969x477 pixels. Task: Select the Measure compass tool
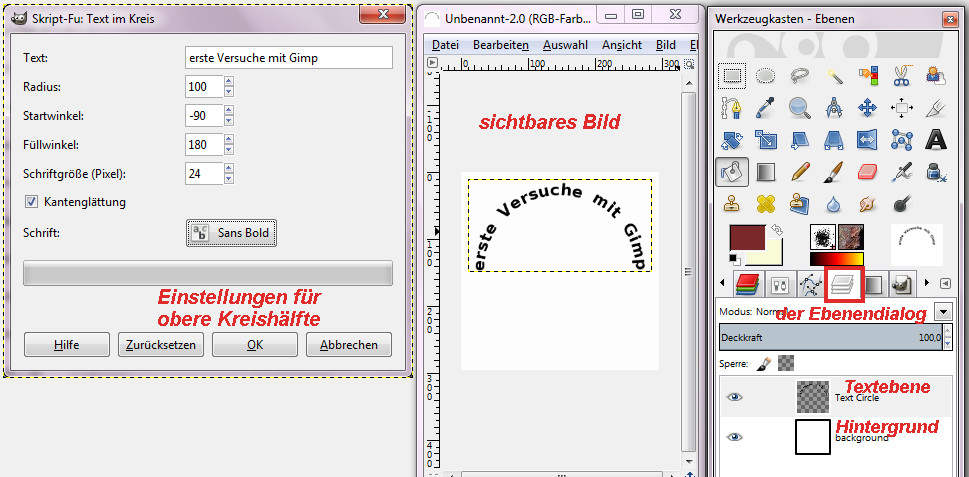click(x=834, y=108)
